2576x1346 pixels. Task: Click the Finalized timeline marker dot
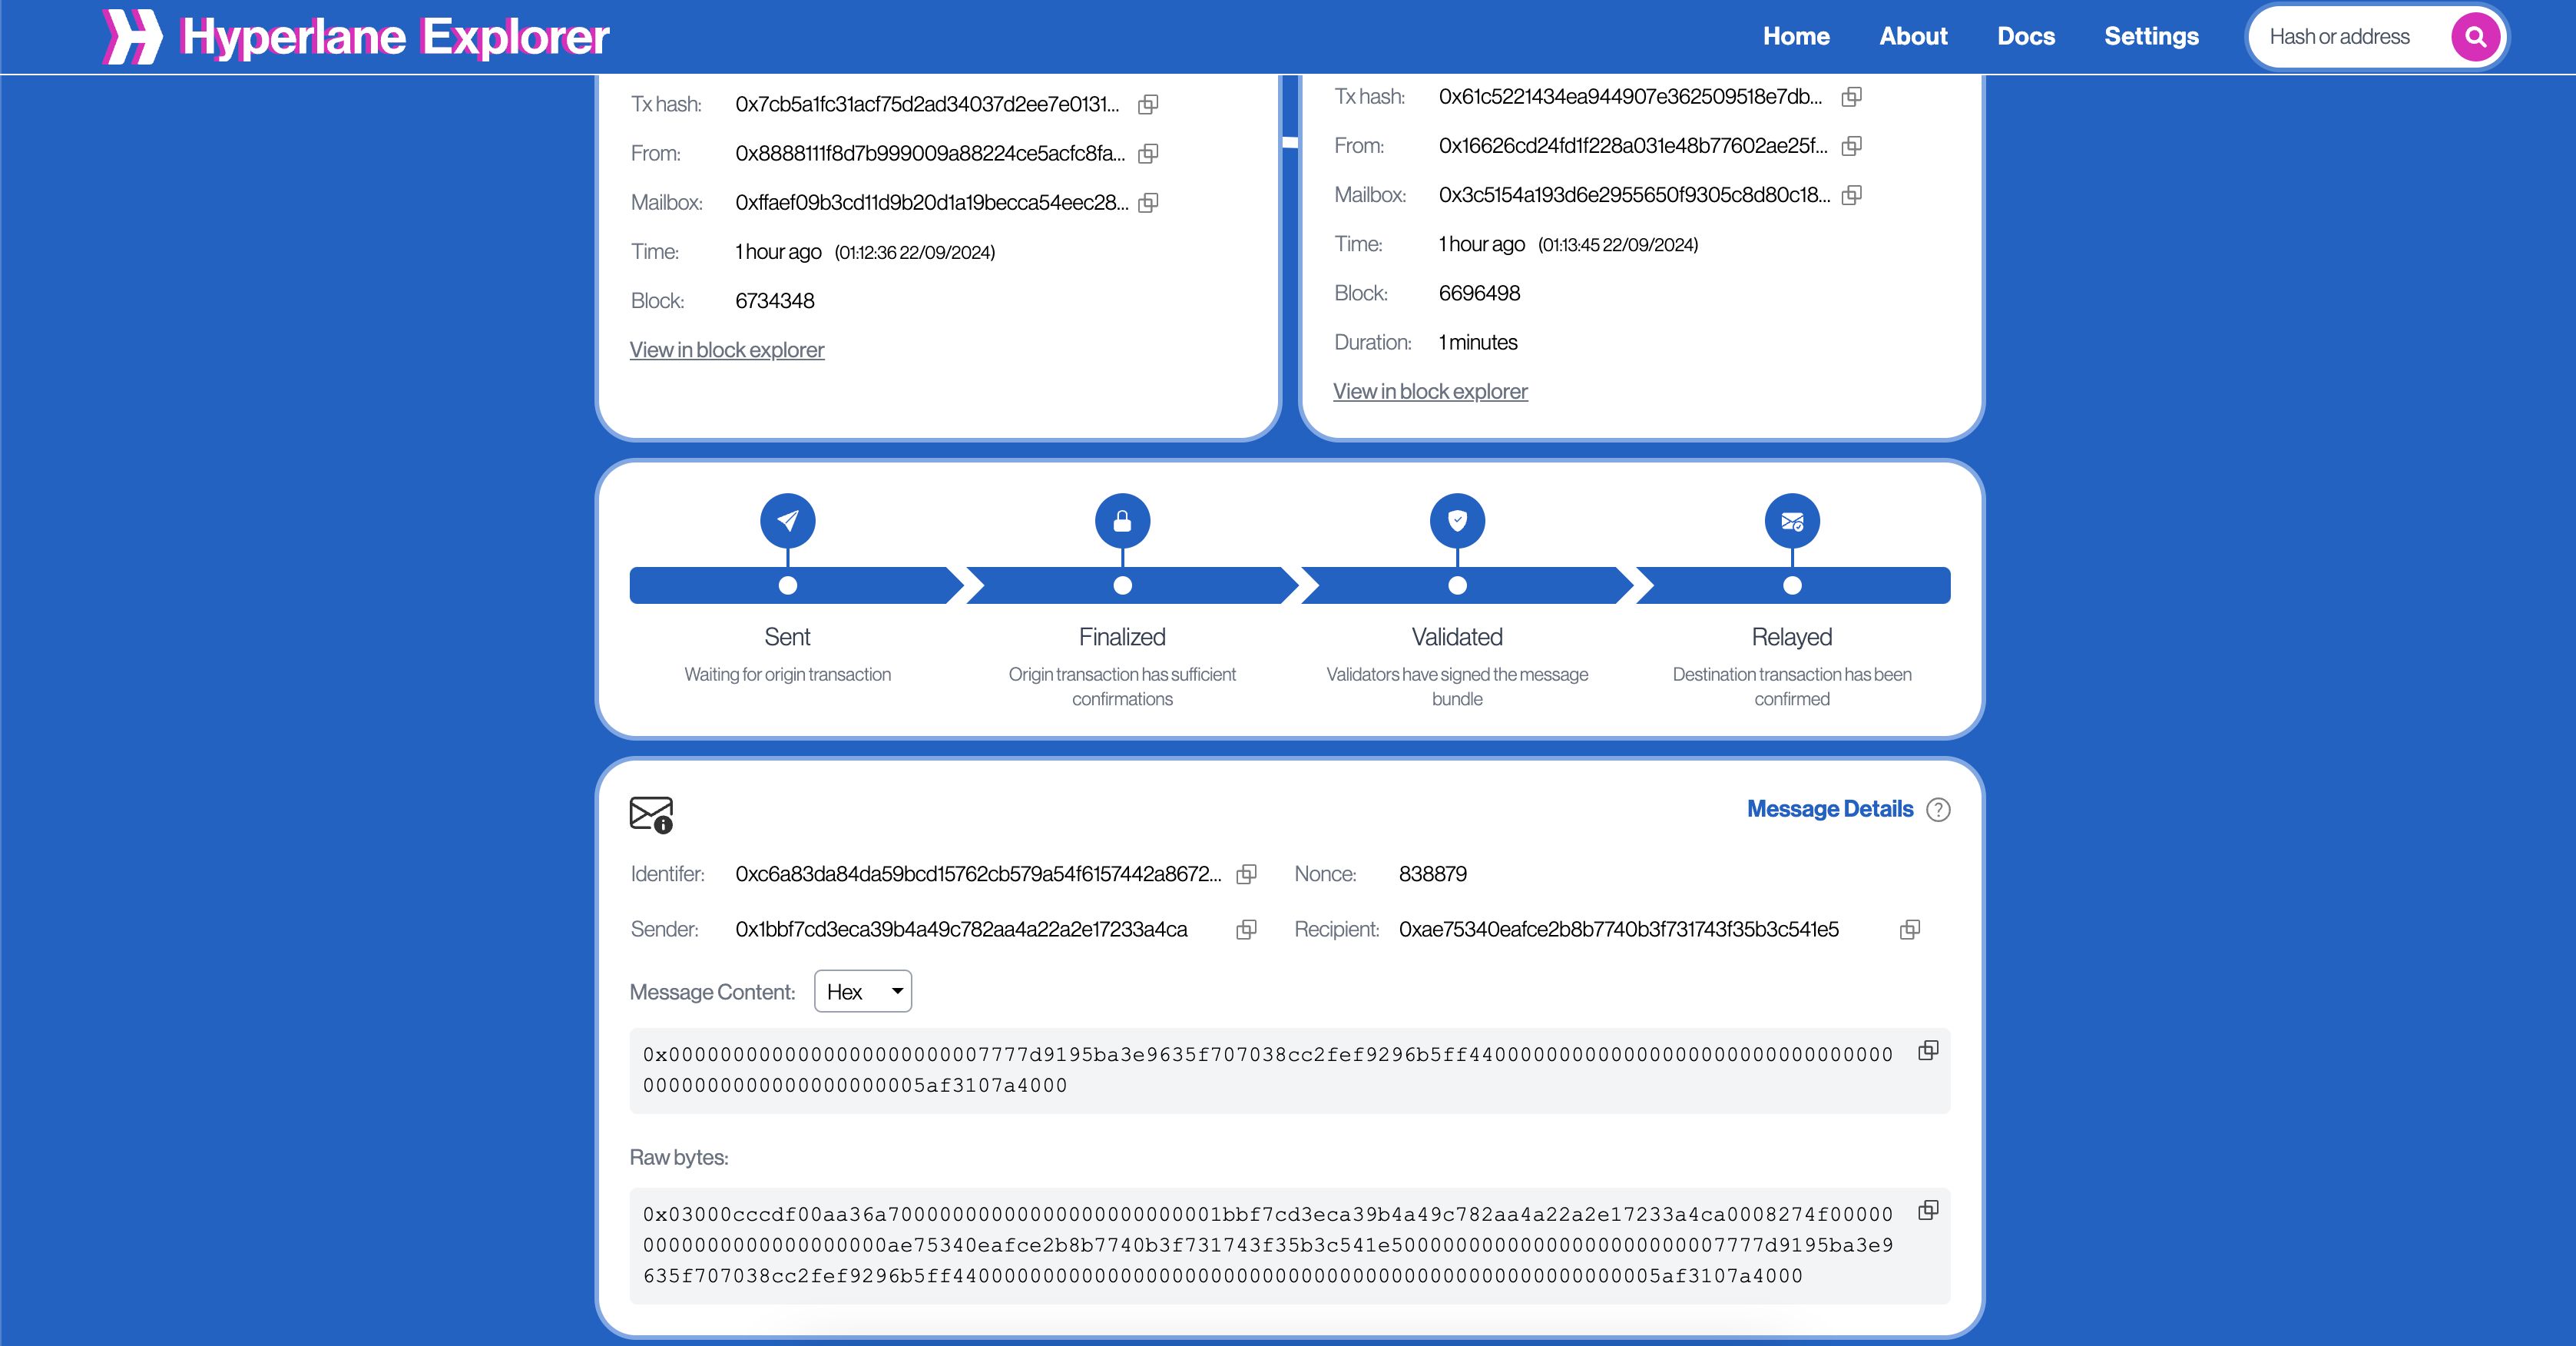coord(1122,585)
